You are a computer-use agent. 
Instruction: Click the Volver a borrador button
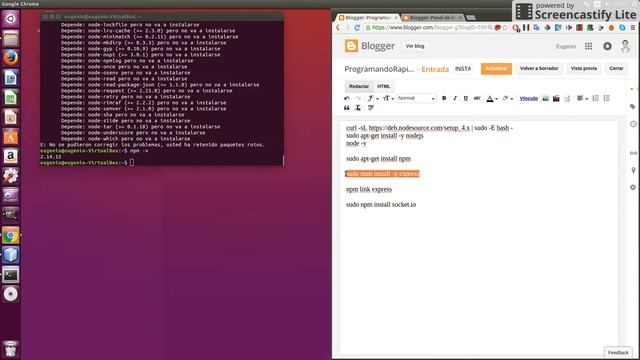[x=539, y=69]
